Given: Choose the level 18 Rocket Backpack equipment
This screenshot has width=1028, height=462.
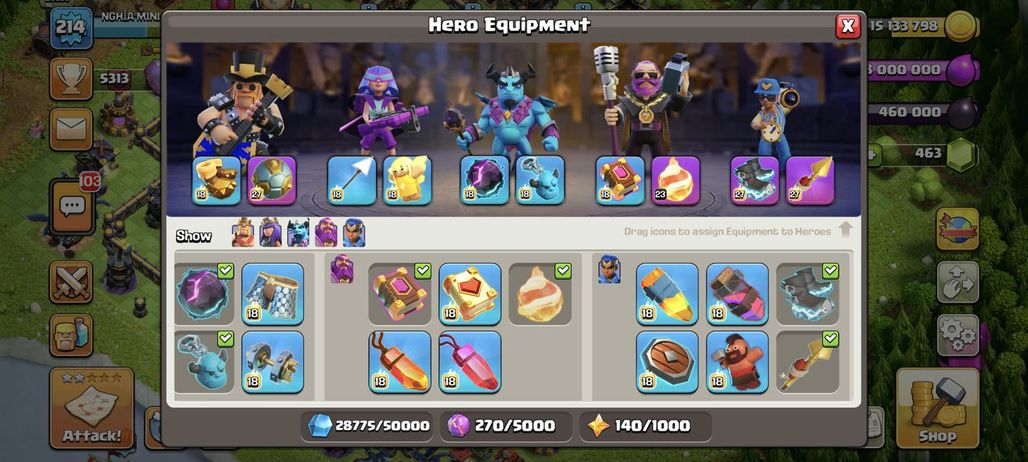Looking at the screenshot, I should pos(667,294).
